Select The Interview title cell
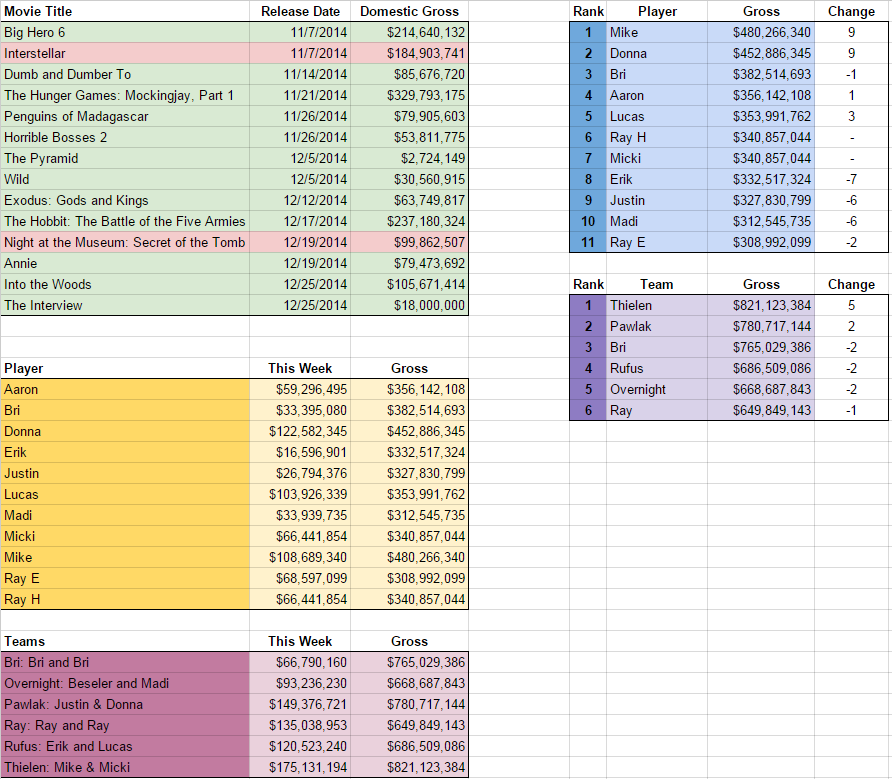892x779 pixels. tap(125, 306)
